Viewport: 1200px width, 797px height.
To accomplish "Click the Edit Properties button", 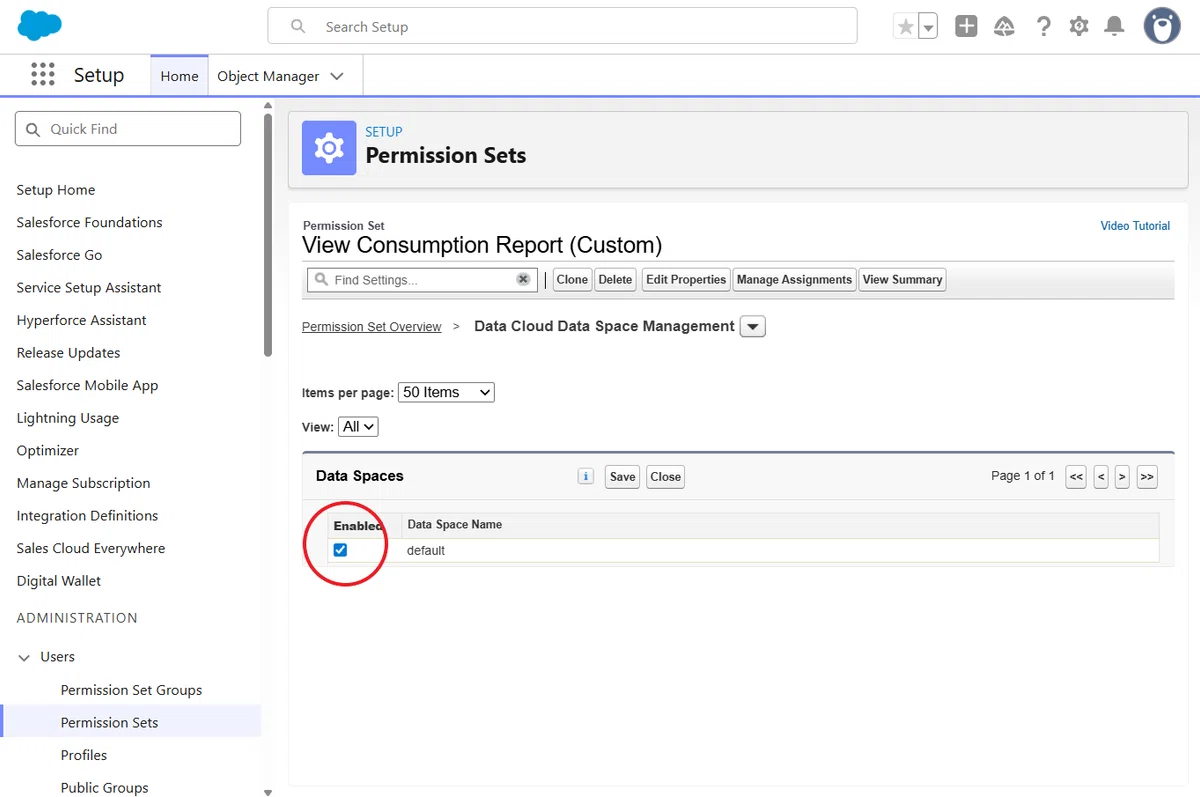I will pos(686,280).
